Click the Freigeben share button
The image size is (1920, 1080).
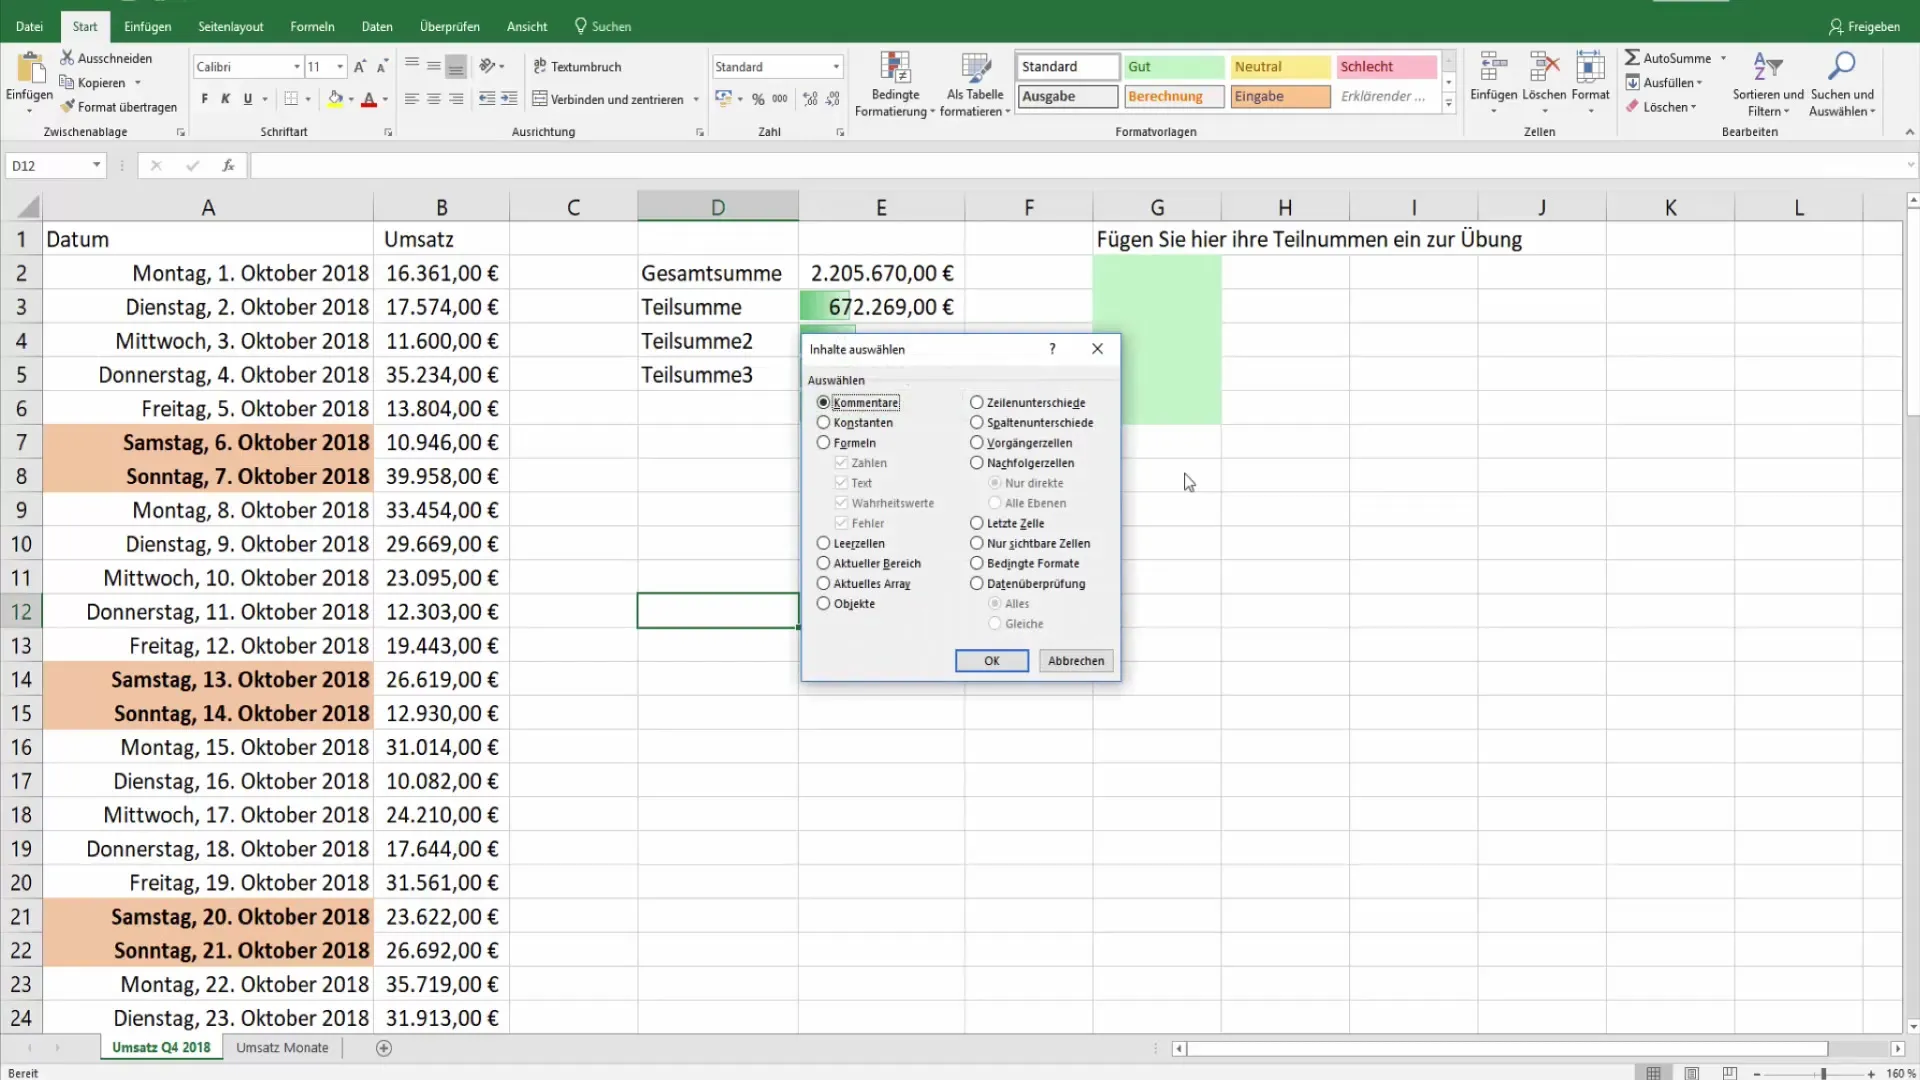pos(1864,26)
